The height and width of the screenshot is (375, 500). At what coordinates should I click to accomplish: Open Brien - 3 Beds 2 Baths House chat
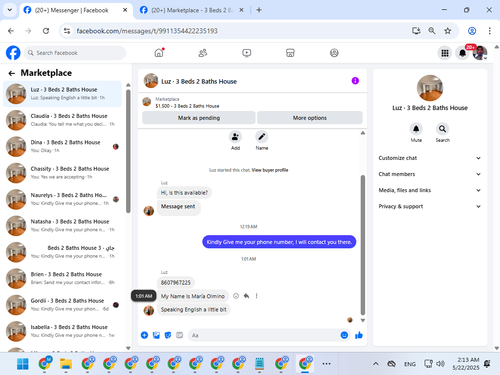pyautogui.click(x=62, y=278)
